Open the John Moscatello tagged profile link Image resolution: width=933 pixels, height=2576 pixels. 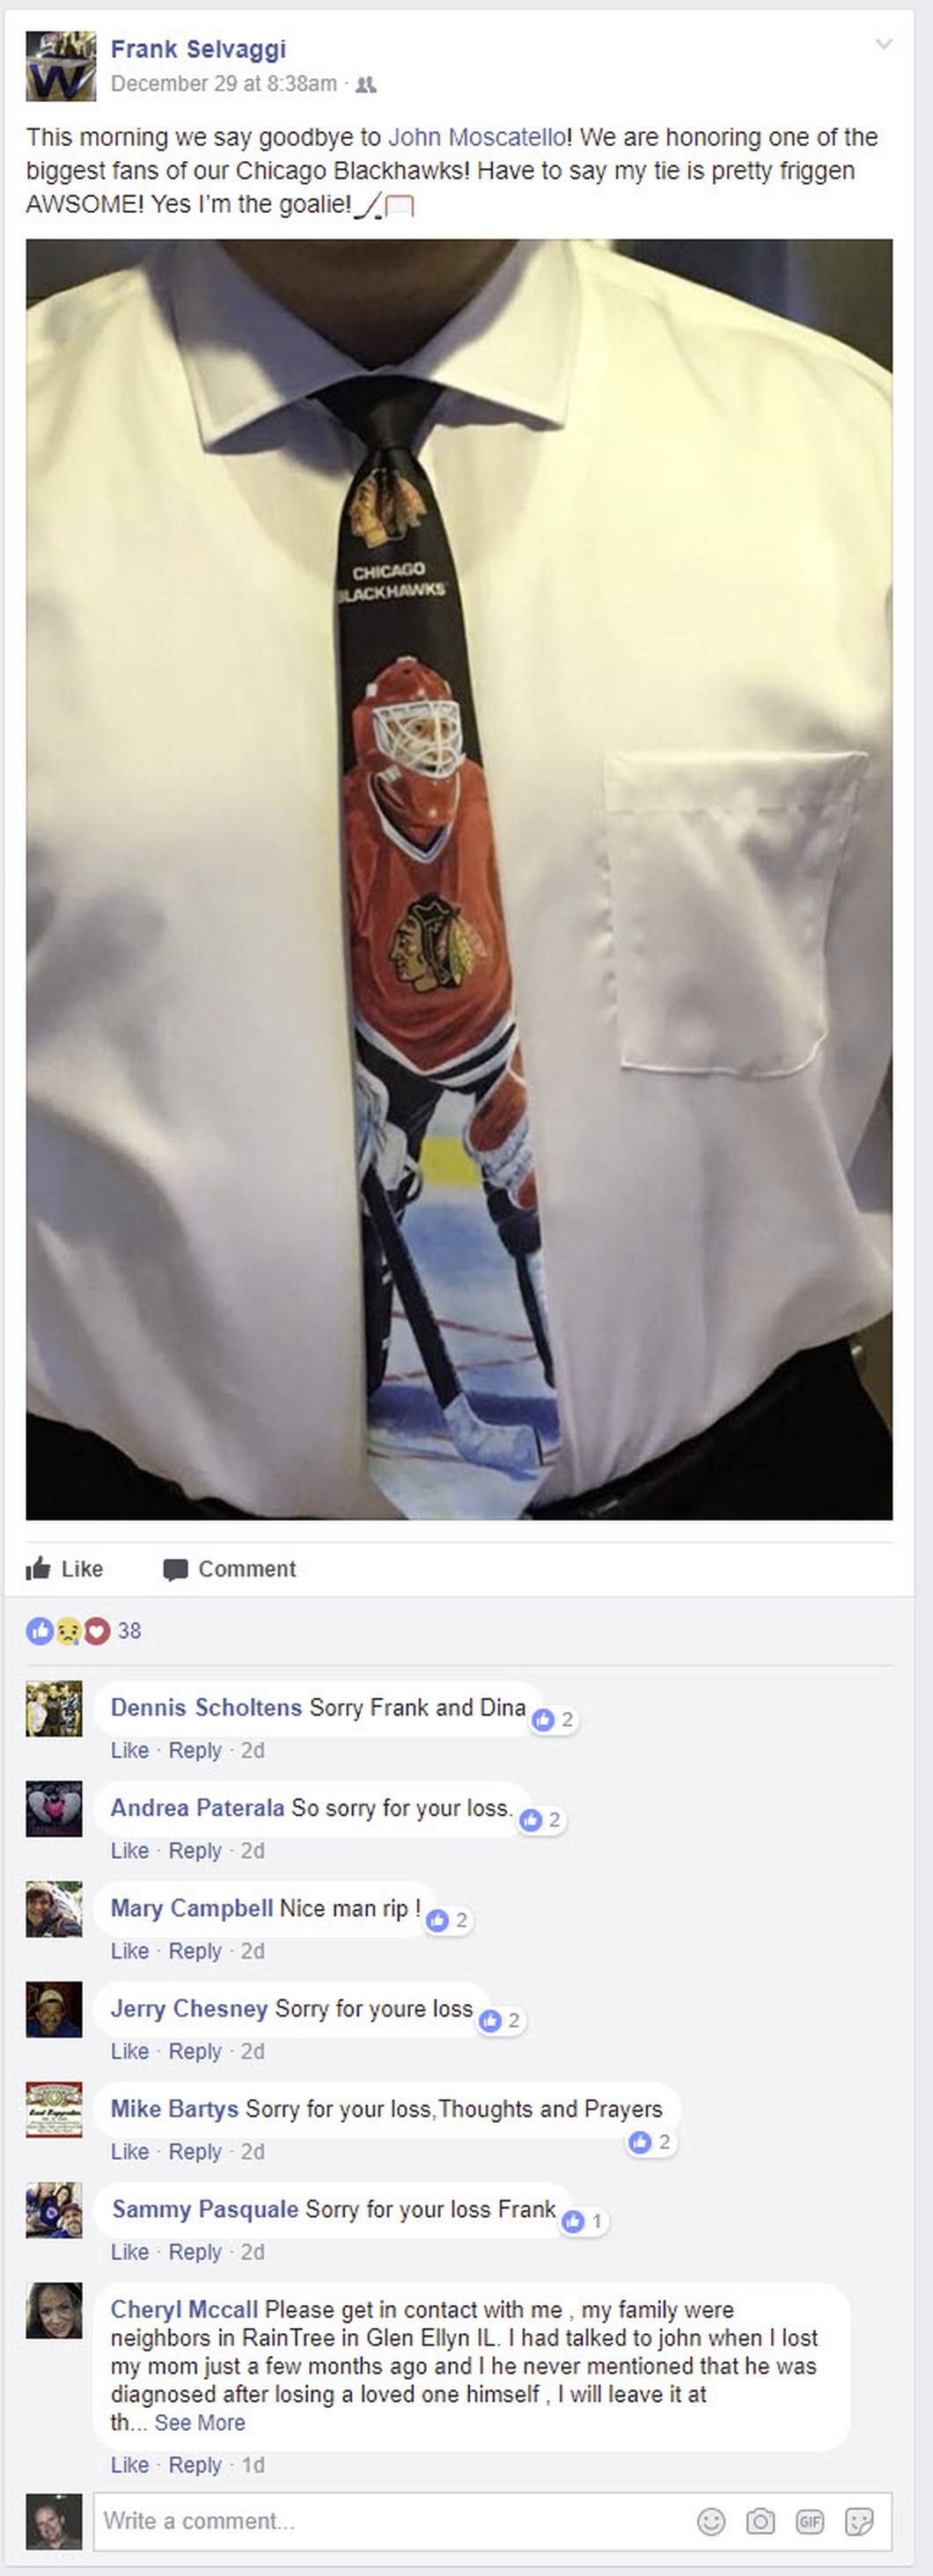[x=477, y=137]
